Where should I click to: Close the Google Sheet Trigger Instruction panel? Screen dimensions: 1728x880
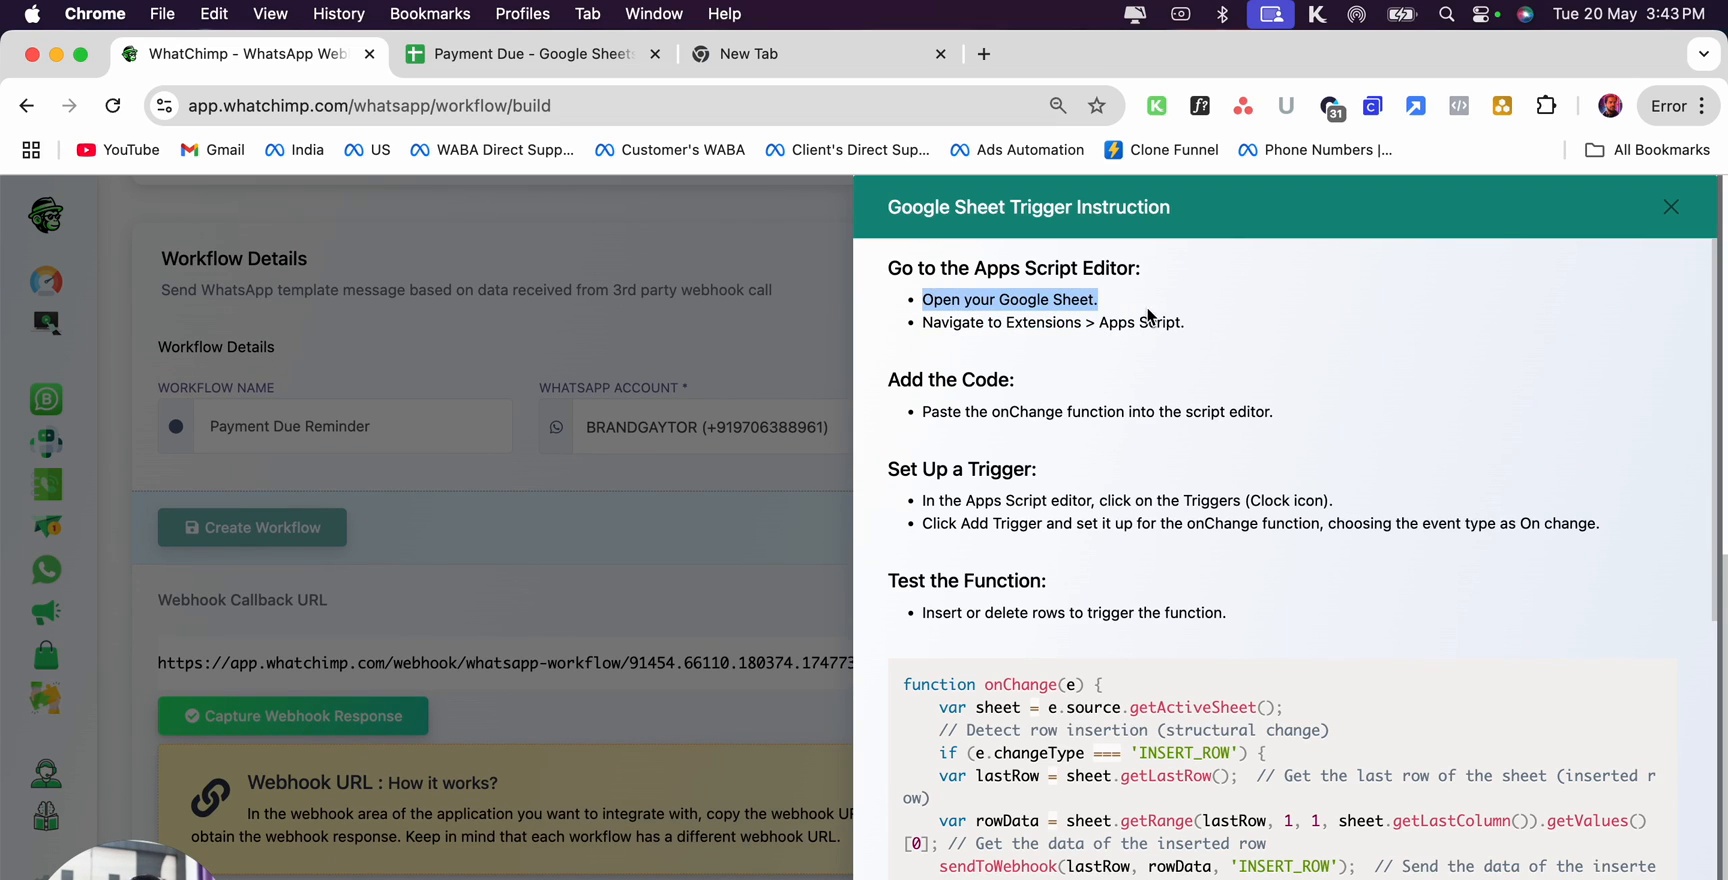1671,207
